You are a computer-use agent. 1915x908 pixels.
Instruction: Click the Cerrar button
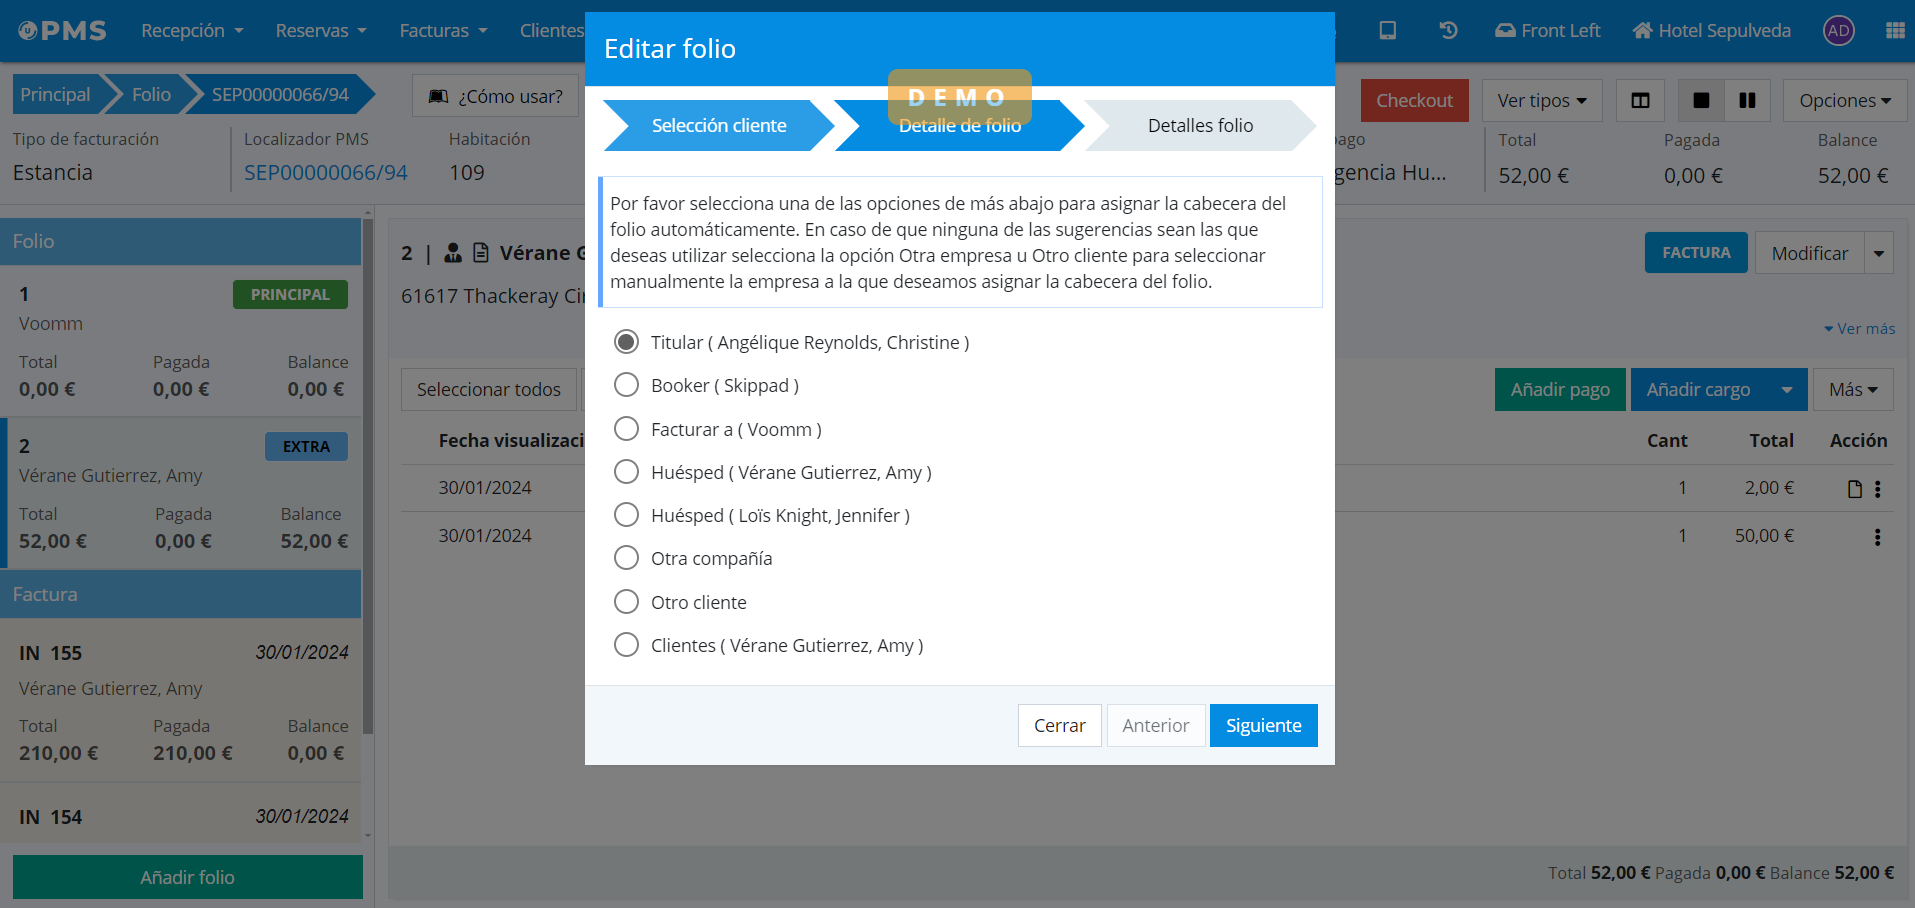click(1059, 725)
